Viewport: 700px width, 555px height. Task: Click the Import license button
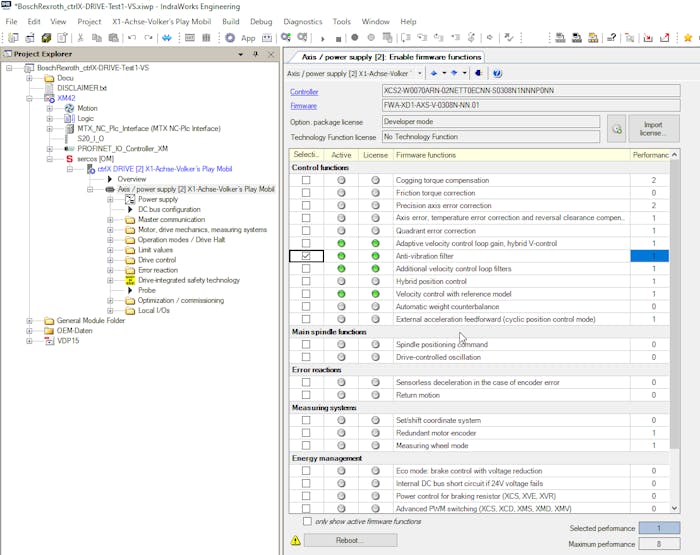(x=654, y=129)
